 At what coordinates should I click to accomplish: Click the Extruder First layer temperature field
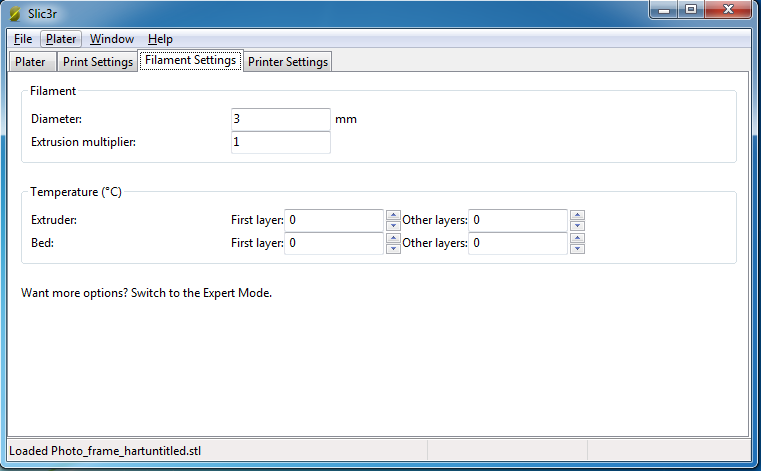[x=334, y=220]
